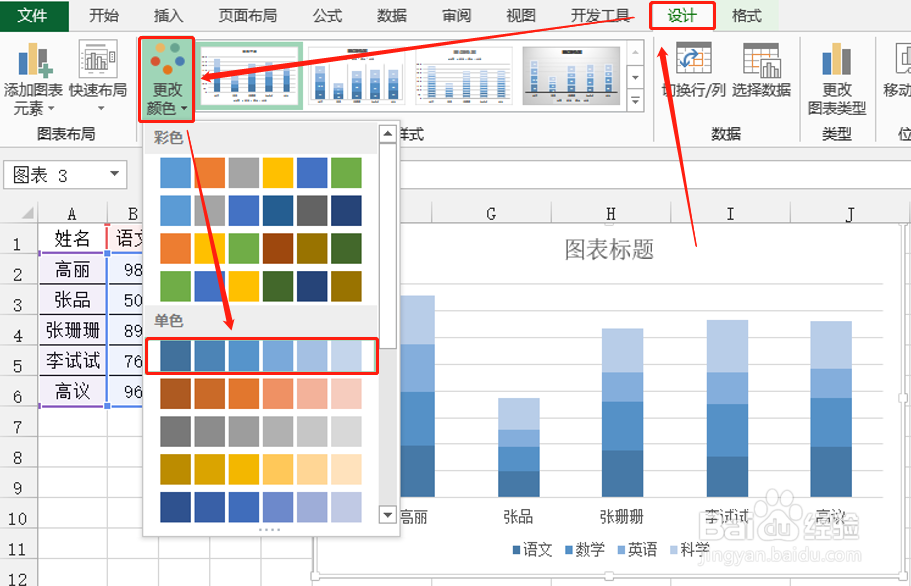Select the 语文 legend entry on chart
This screenshot has width=911, height=586.
537,549
